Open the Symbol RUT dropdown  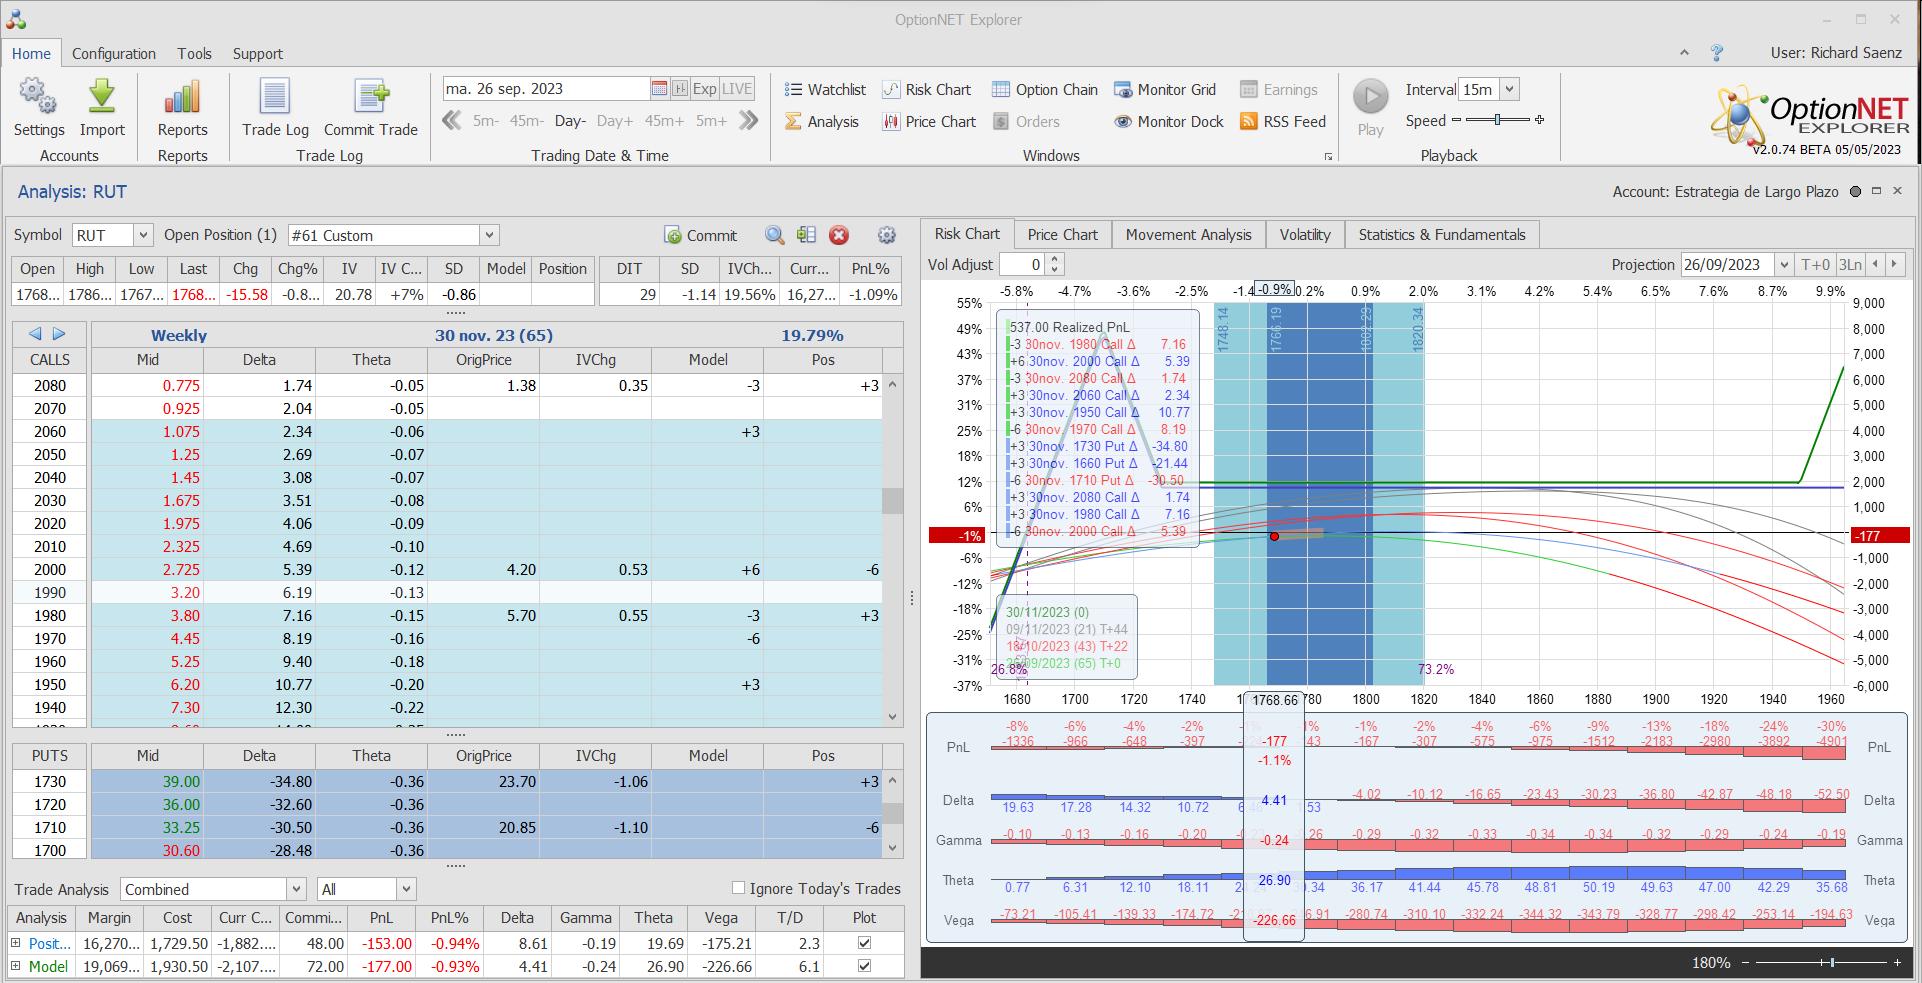pos(143,235)
